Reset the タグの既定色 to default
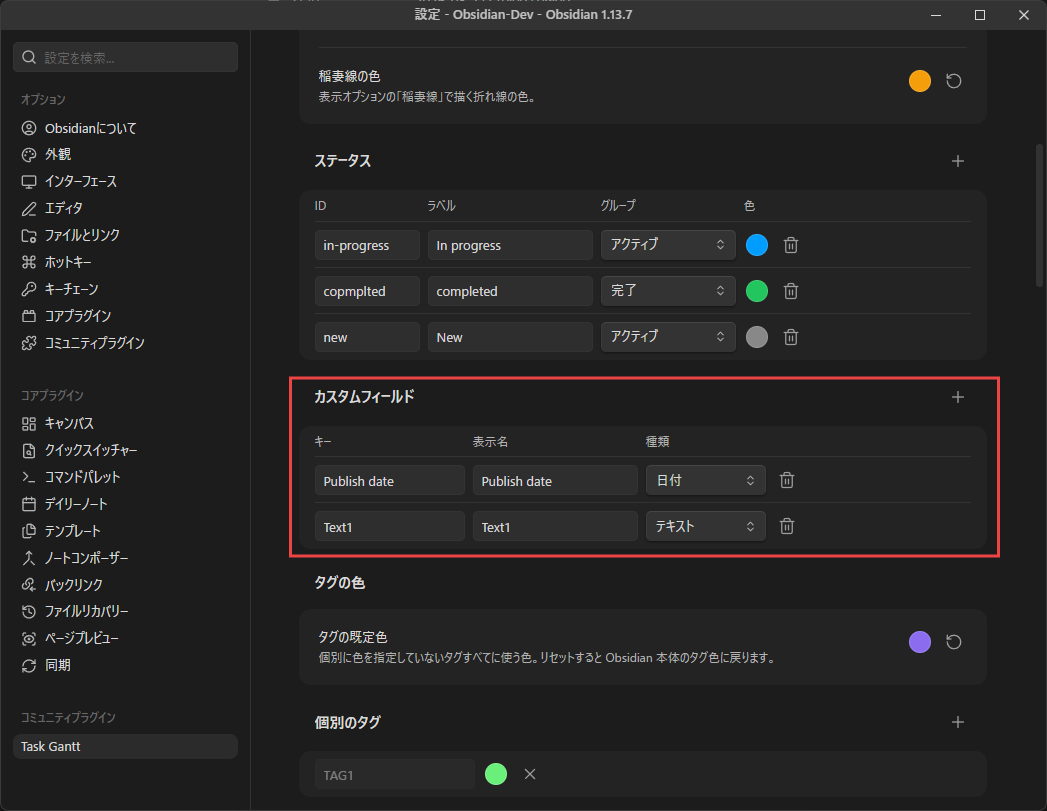 point(954,642)
